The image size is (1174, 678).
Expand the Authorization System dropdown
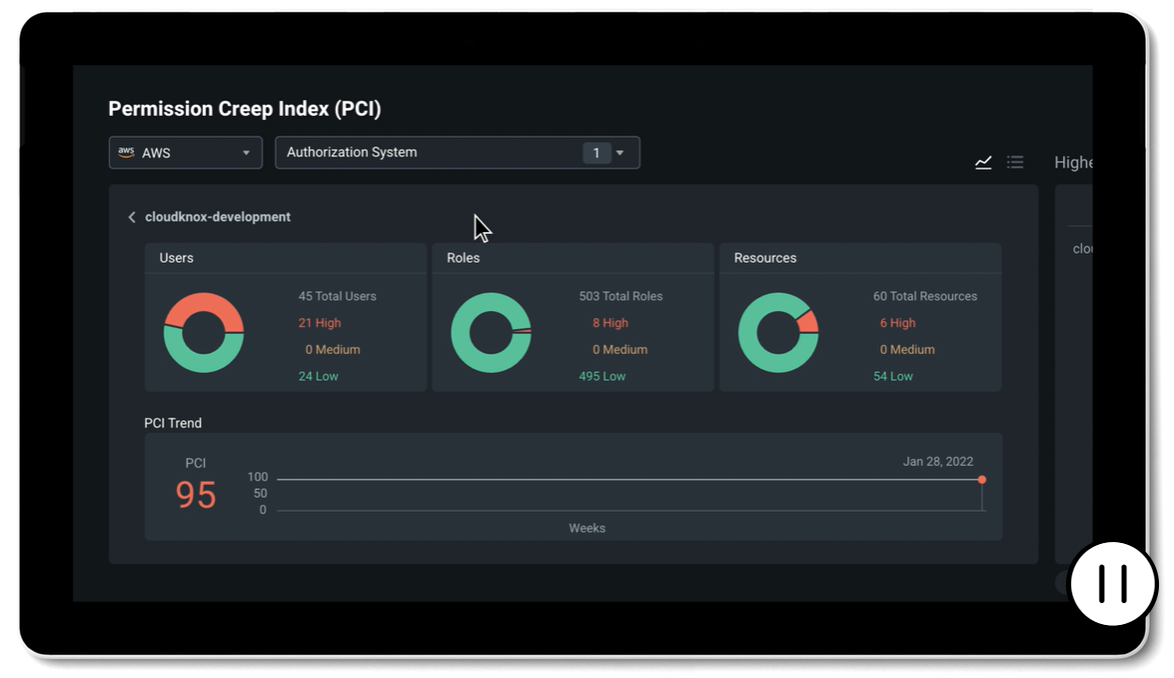pyautogui.click(x=457, y=153)
